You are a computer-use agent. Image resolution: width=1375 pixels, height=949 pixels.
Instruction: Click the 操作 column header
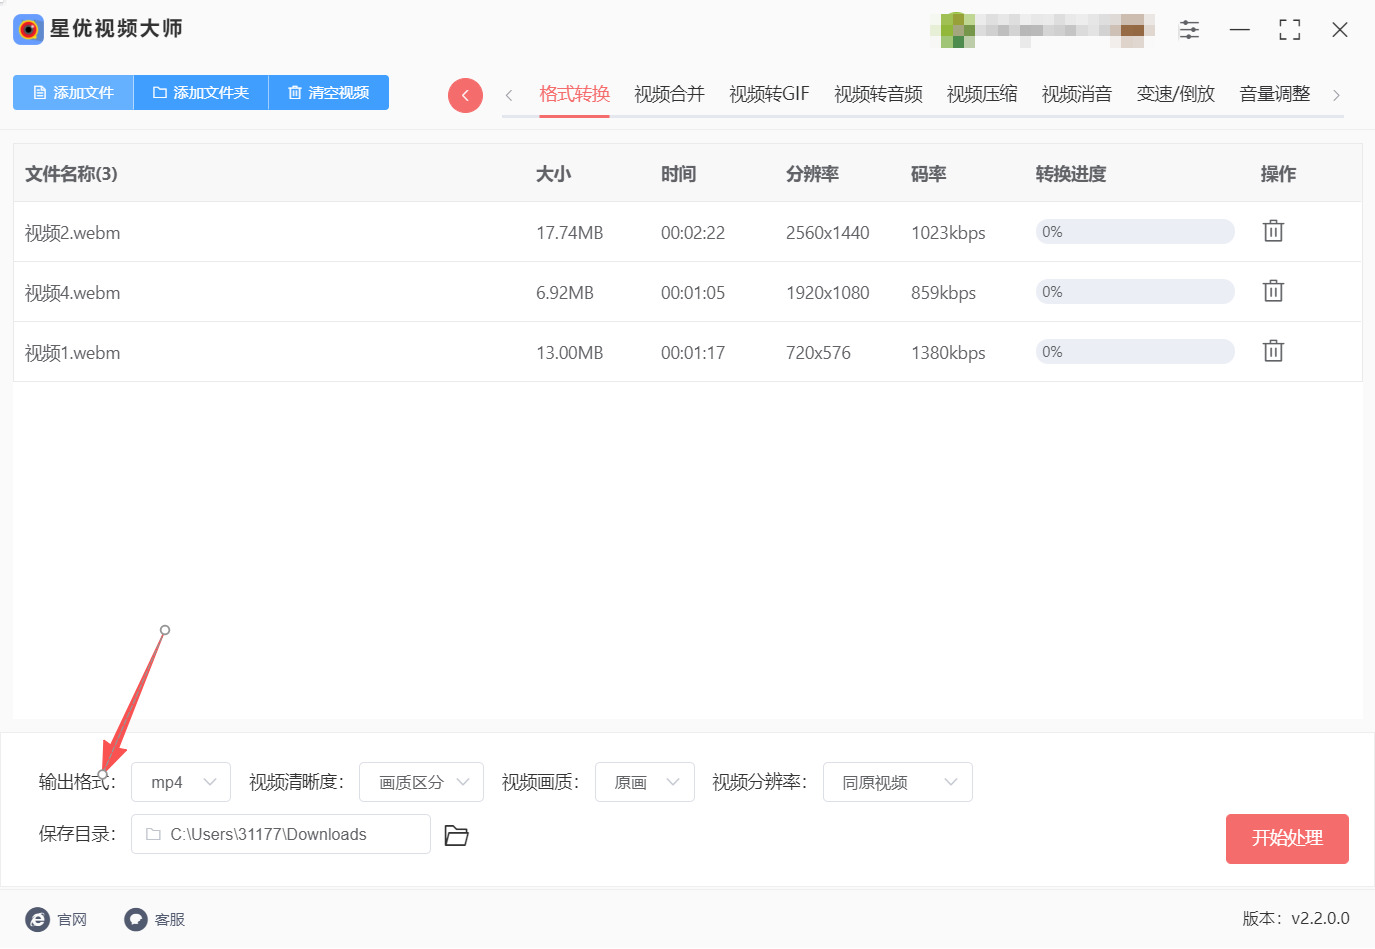coord(1278,174)
